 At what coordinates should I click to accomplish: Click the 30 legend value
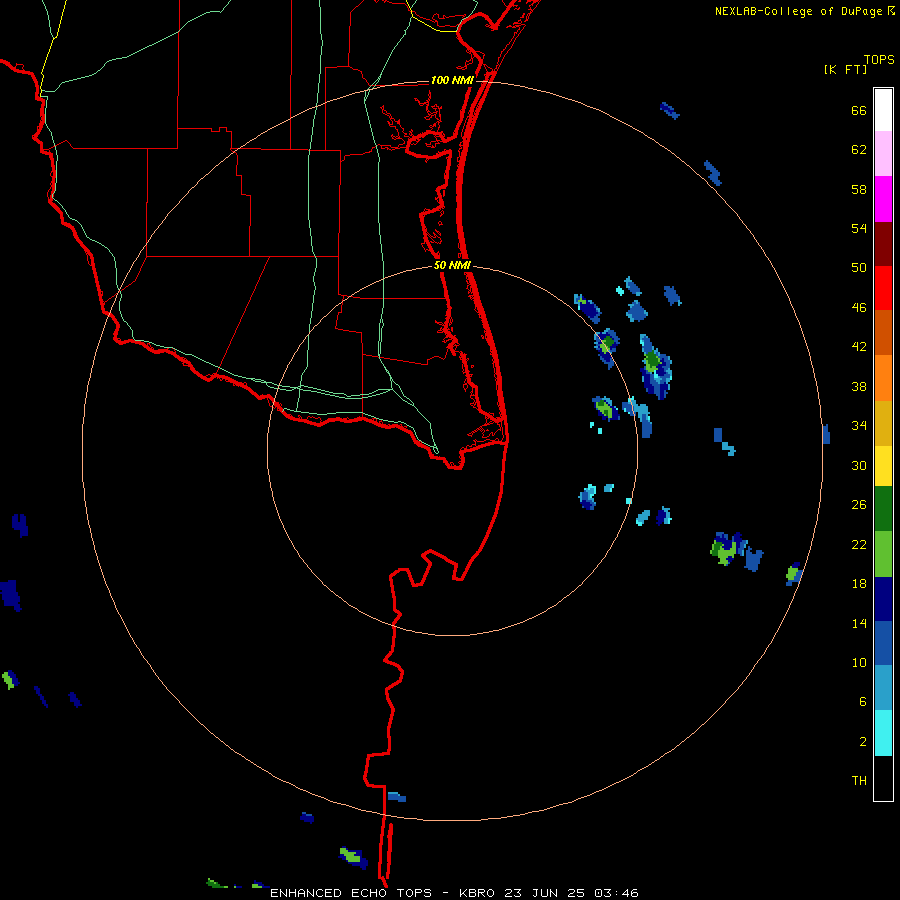click(x=859, y=465)
